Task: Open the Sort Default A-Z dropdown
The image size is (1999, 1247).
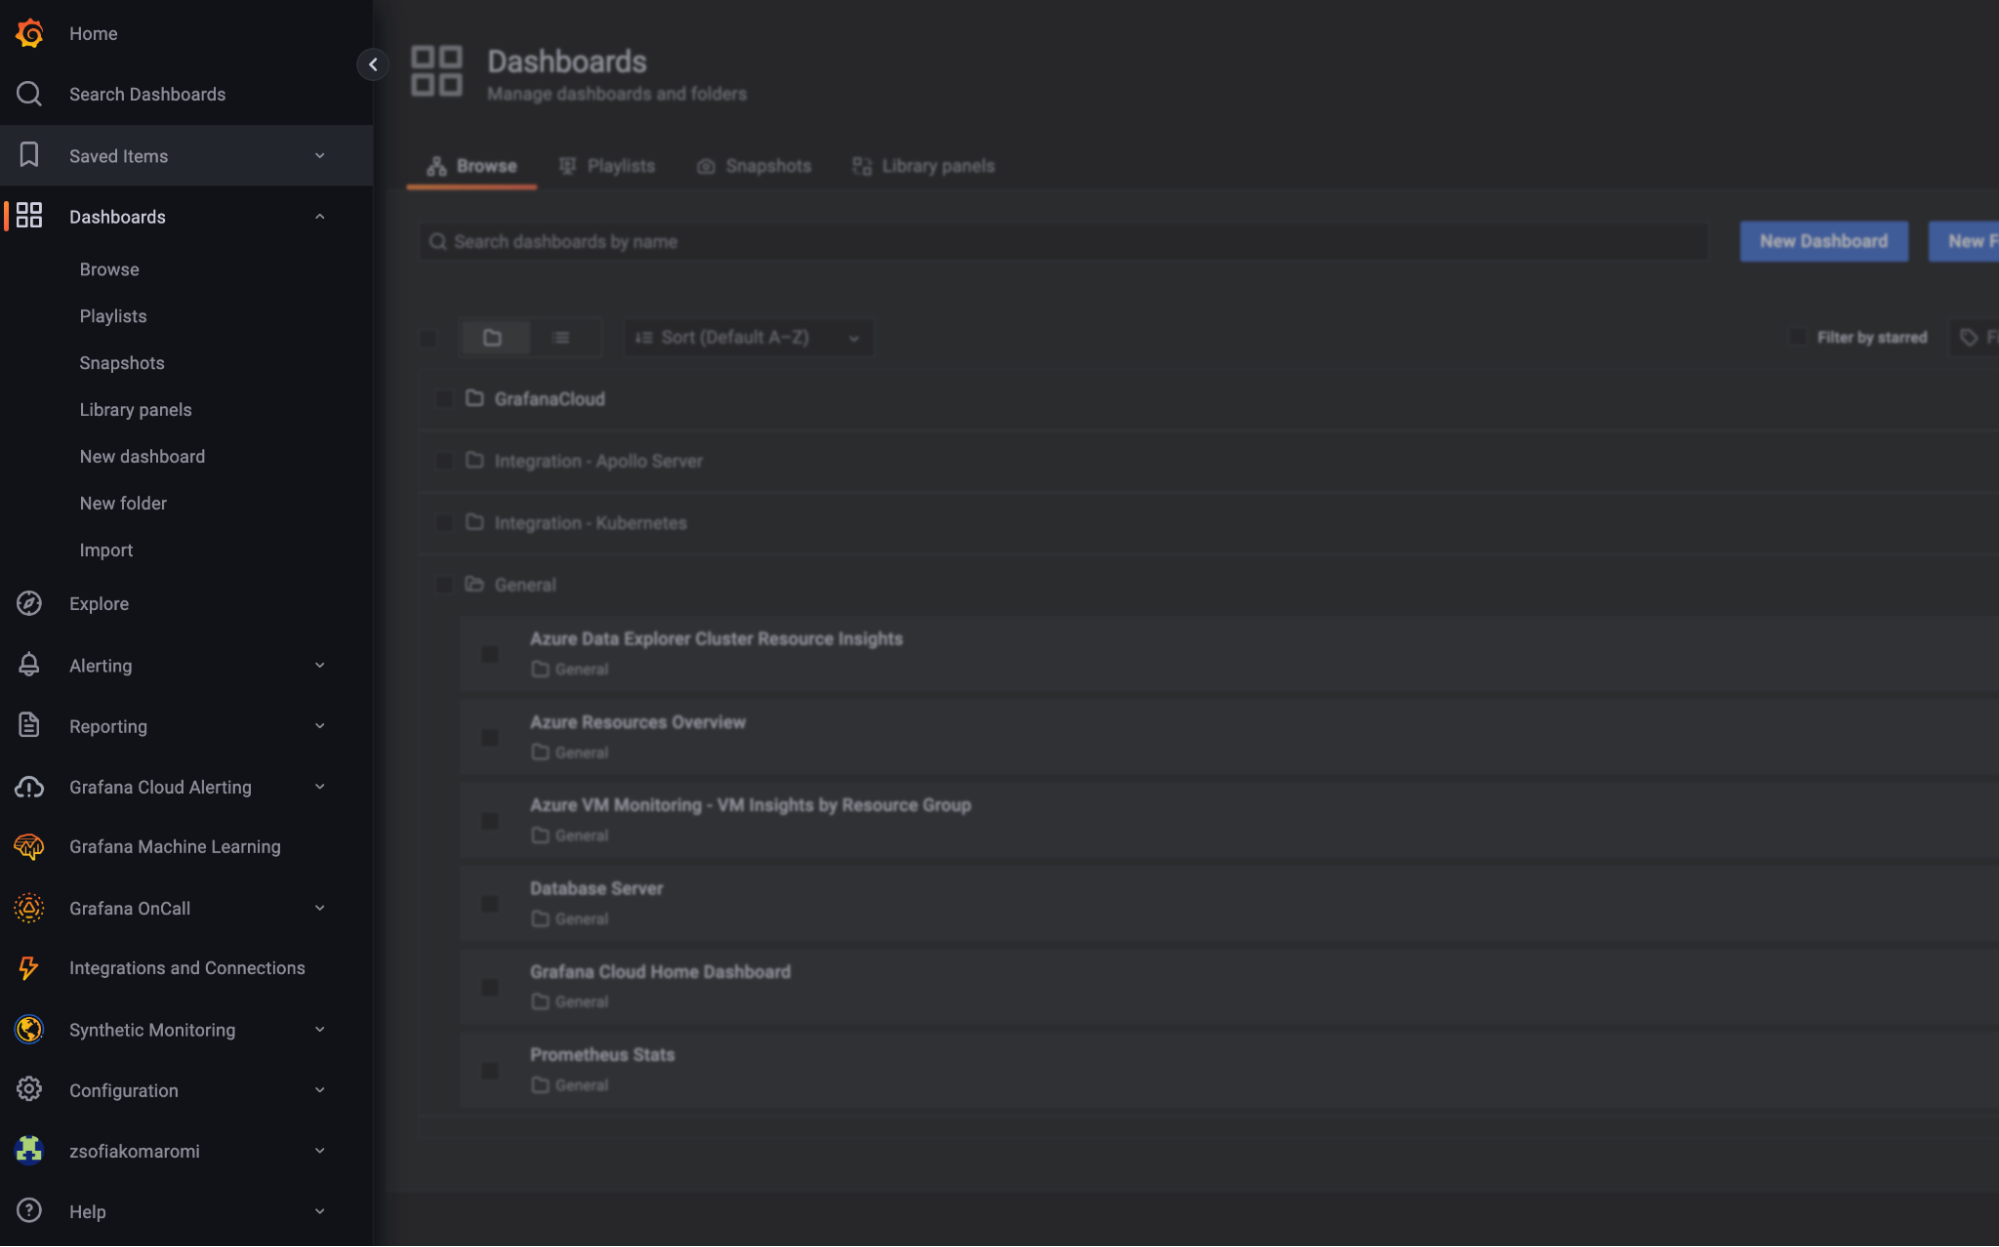Action: coord(747,337)
